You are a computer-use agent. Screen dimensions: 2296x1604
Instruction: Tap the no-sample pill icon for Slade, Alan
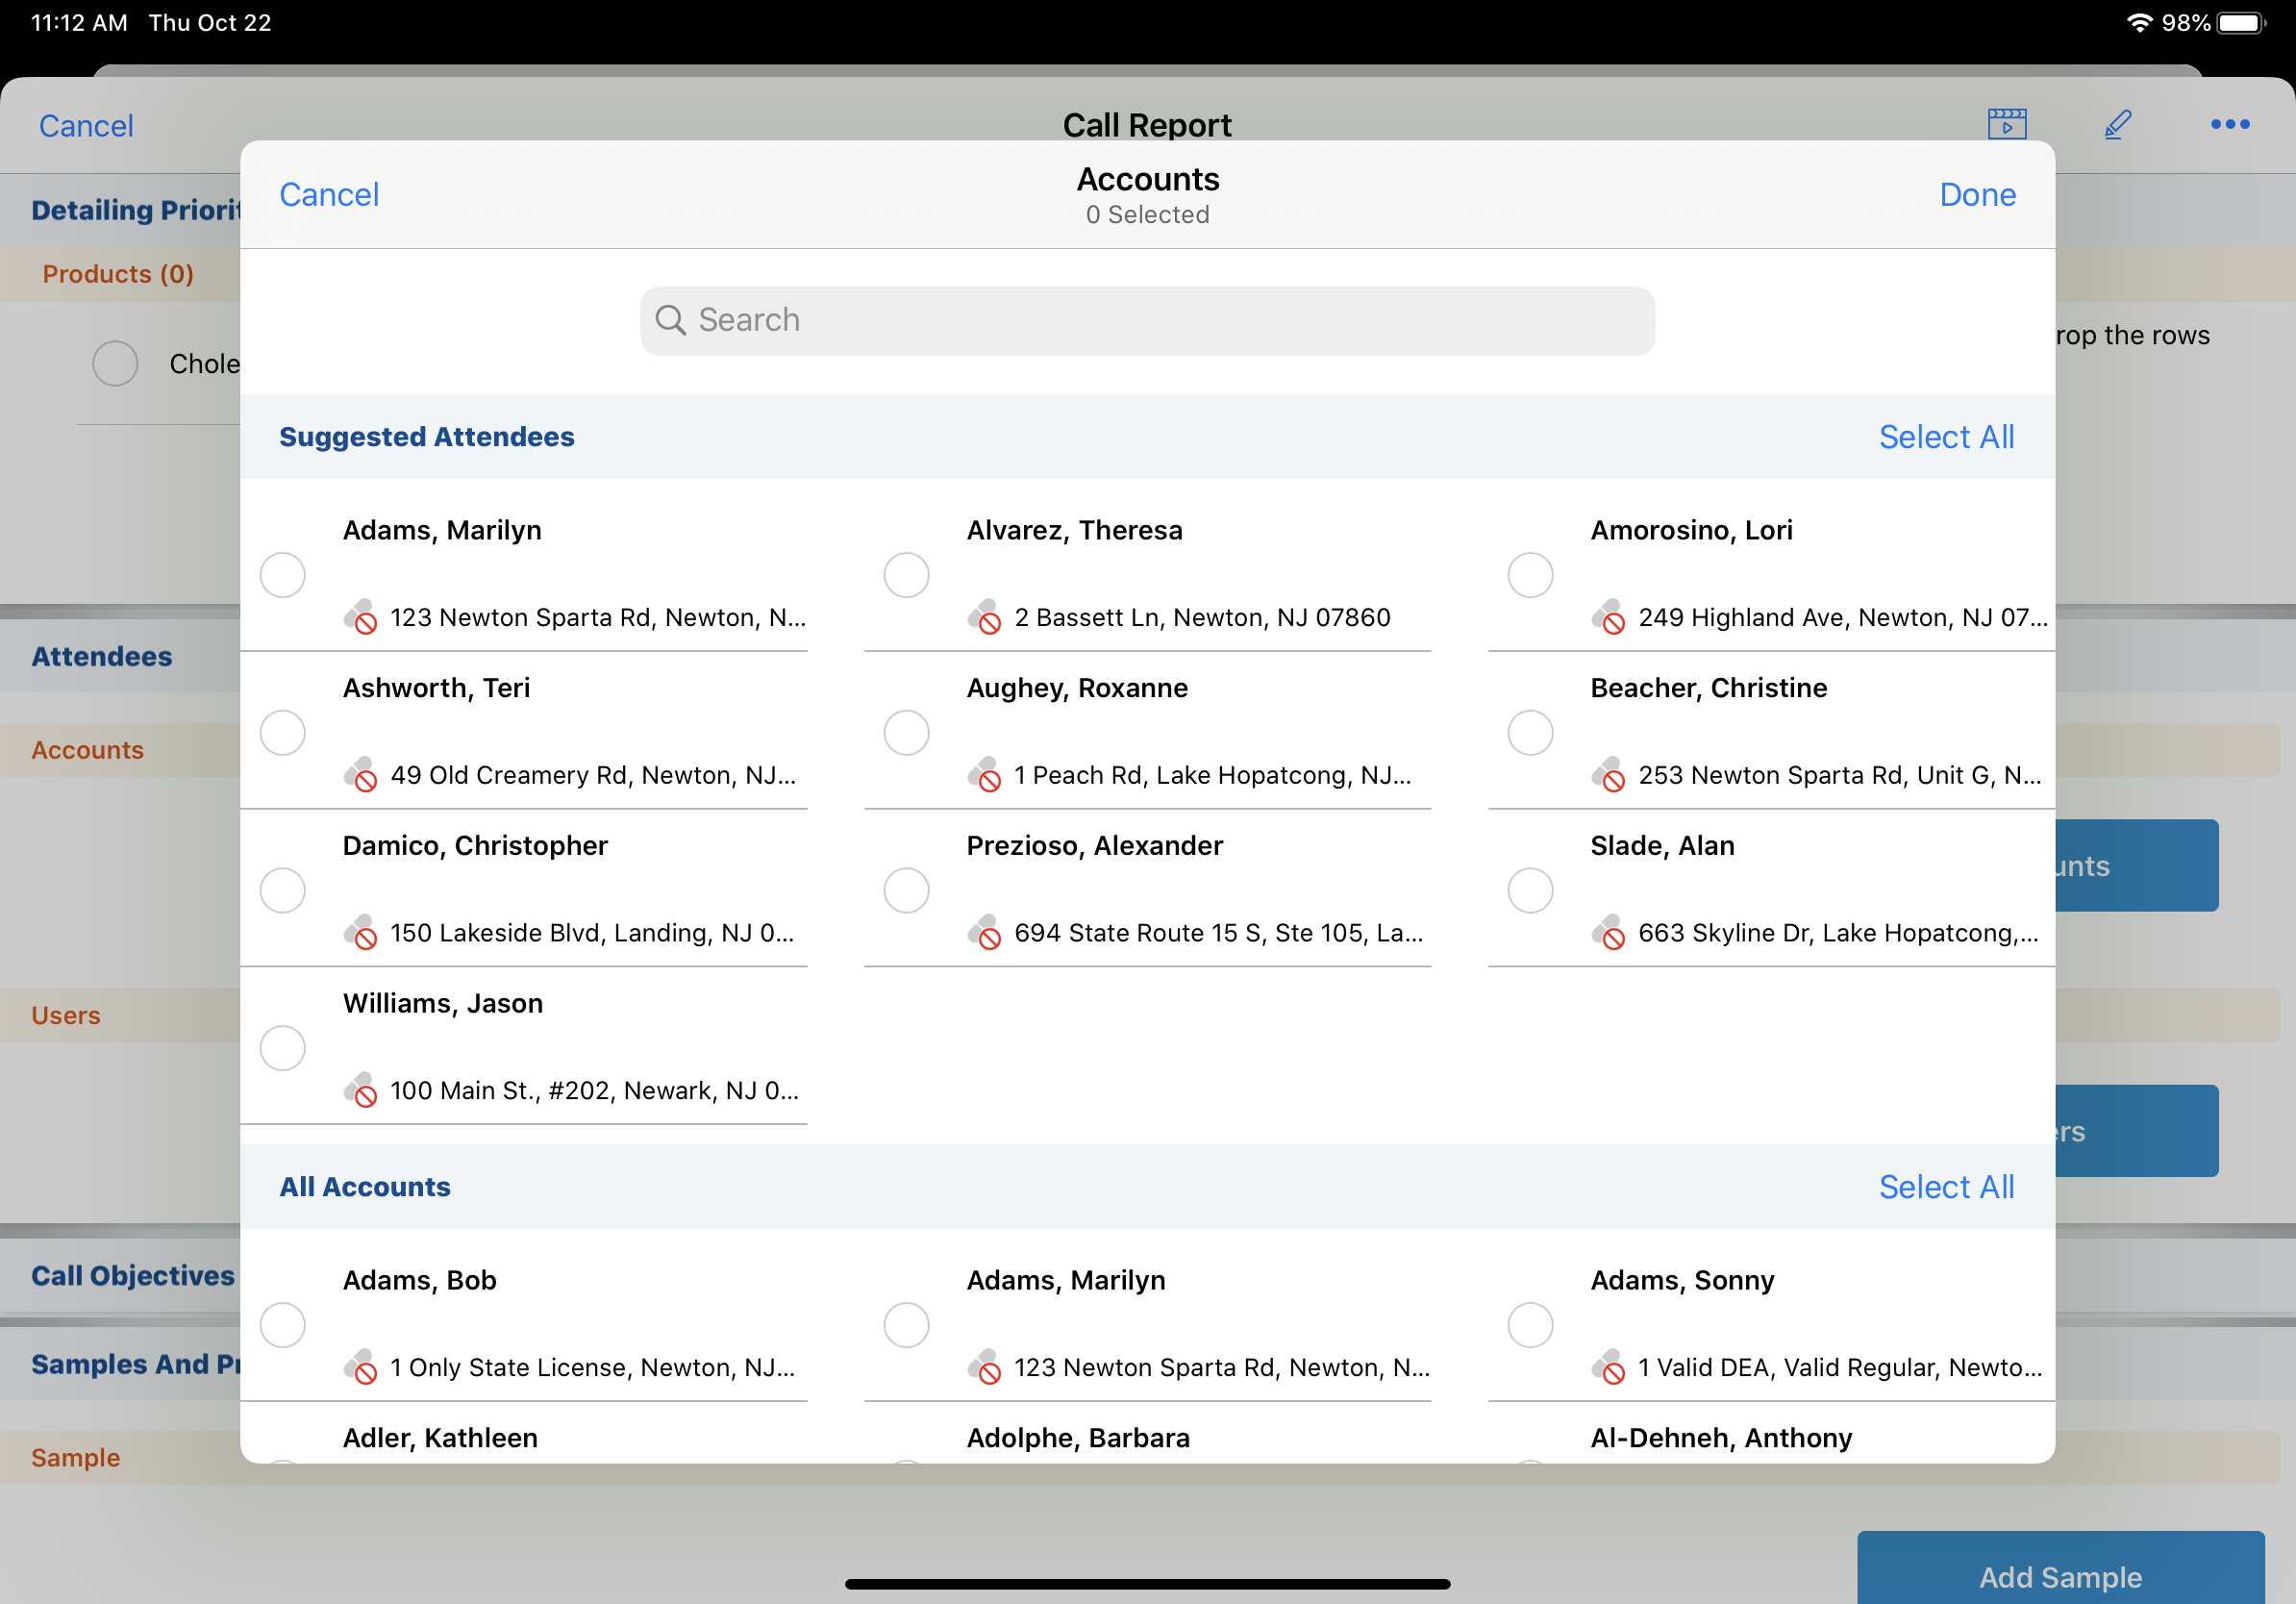point(1608,932)
